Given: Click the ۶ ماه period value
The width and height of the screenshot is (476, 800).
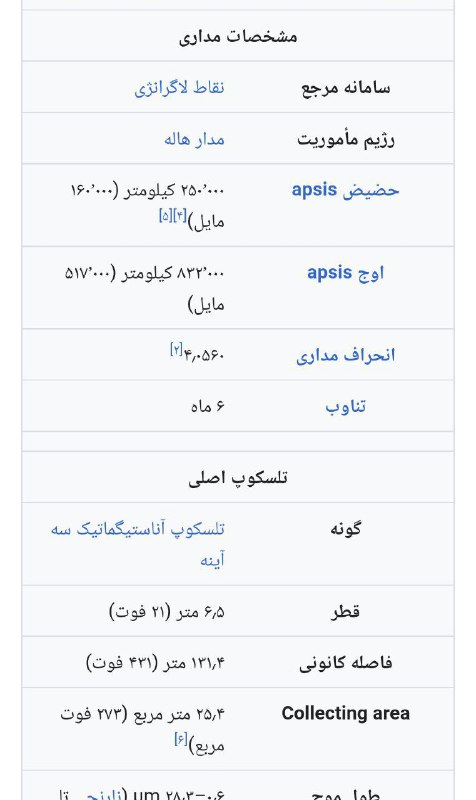Looking at the screenshot, I should [x=208, y=406].
